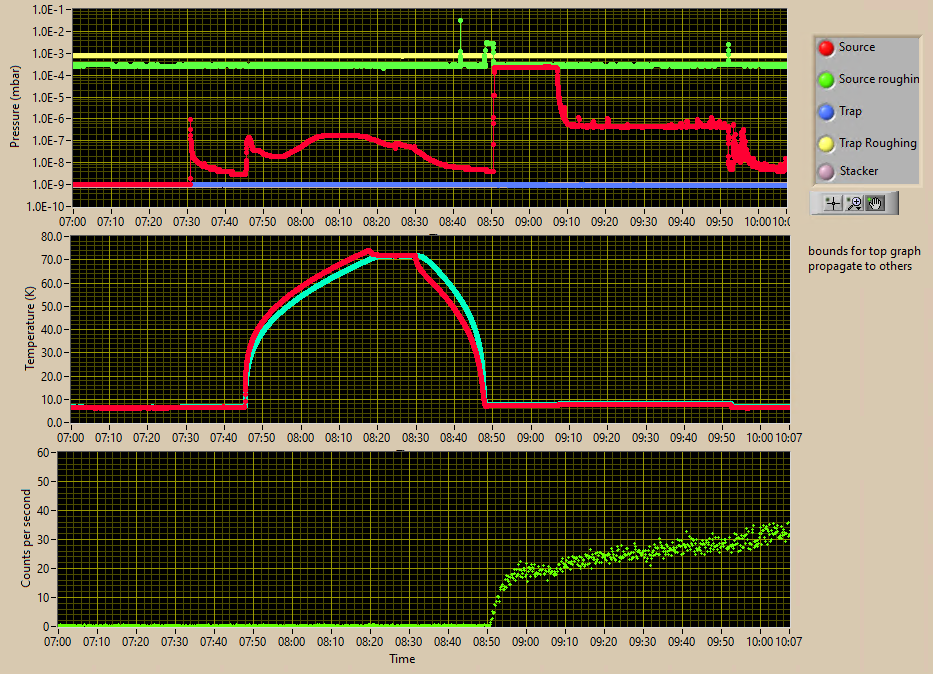Click the '40.0' temperature axis tick
Image resolution: width=933 pixels, height=674 pixels.
(52, 330)
